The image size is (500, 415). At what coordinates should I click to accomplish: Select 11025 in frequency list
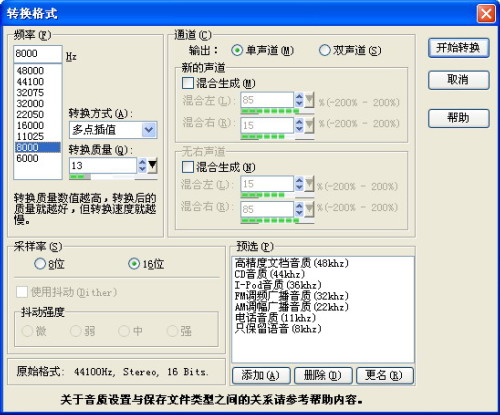[x=38, y=136]
